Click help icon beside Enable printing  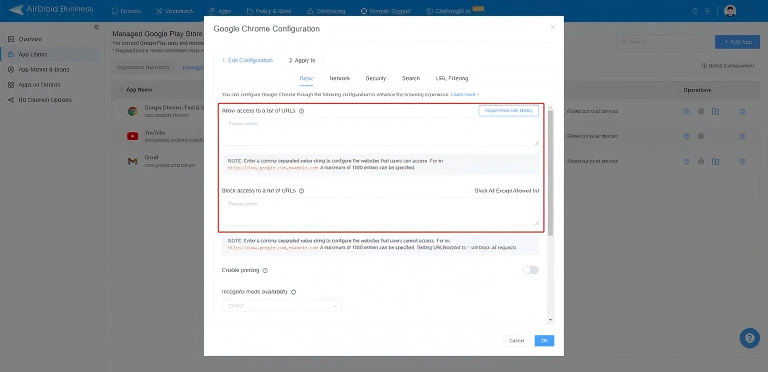[x=265, y=270]
